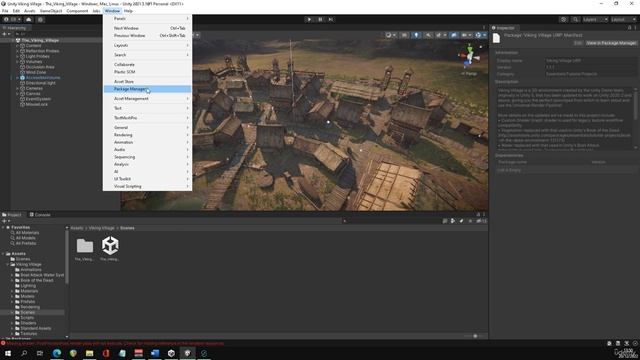Viewport: 640px width, 360px height.
Task: Choose Asset Store from Window menu
Action: coord(147,82)
